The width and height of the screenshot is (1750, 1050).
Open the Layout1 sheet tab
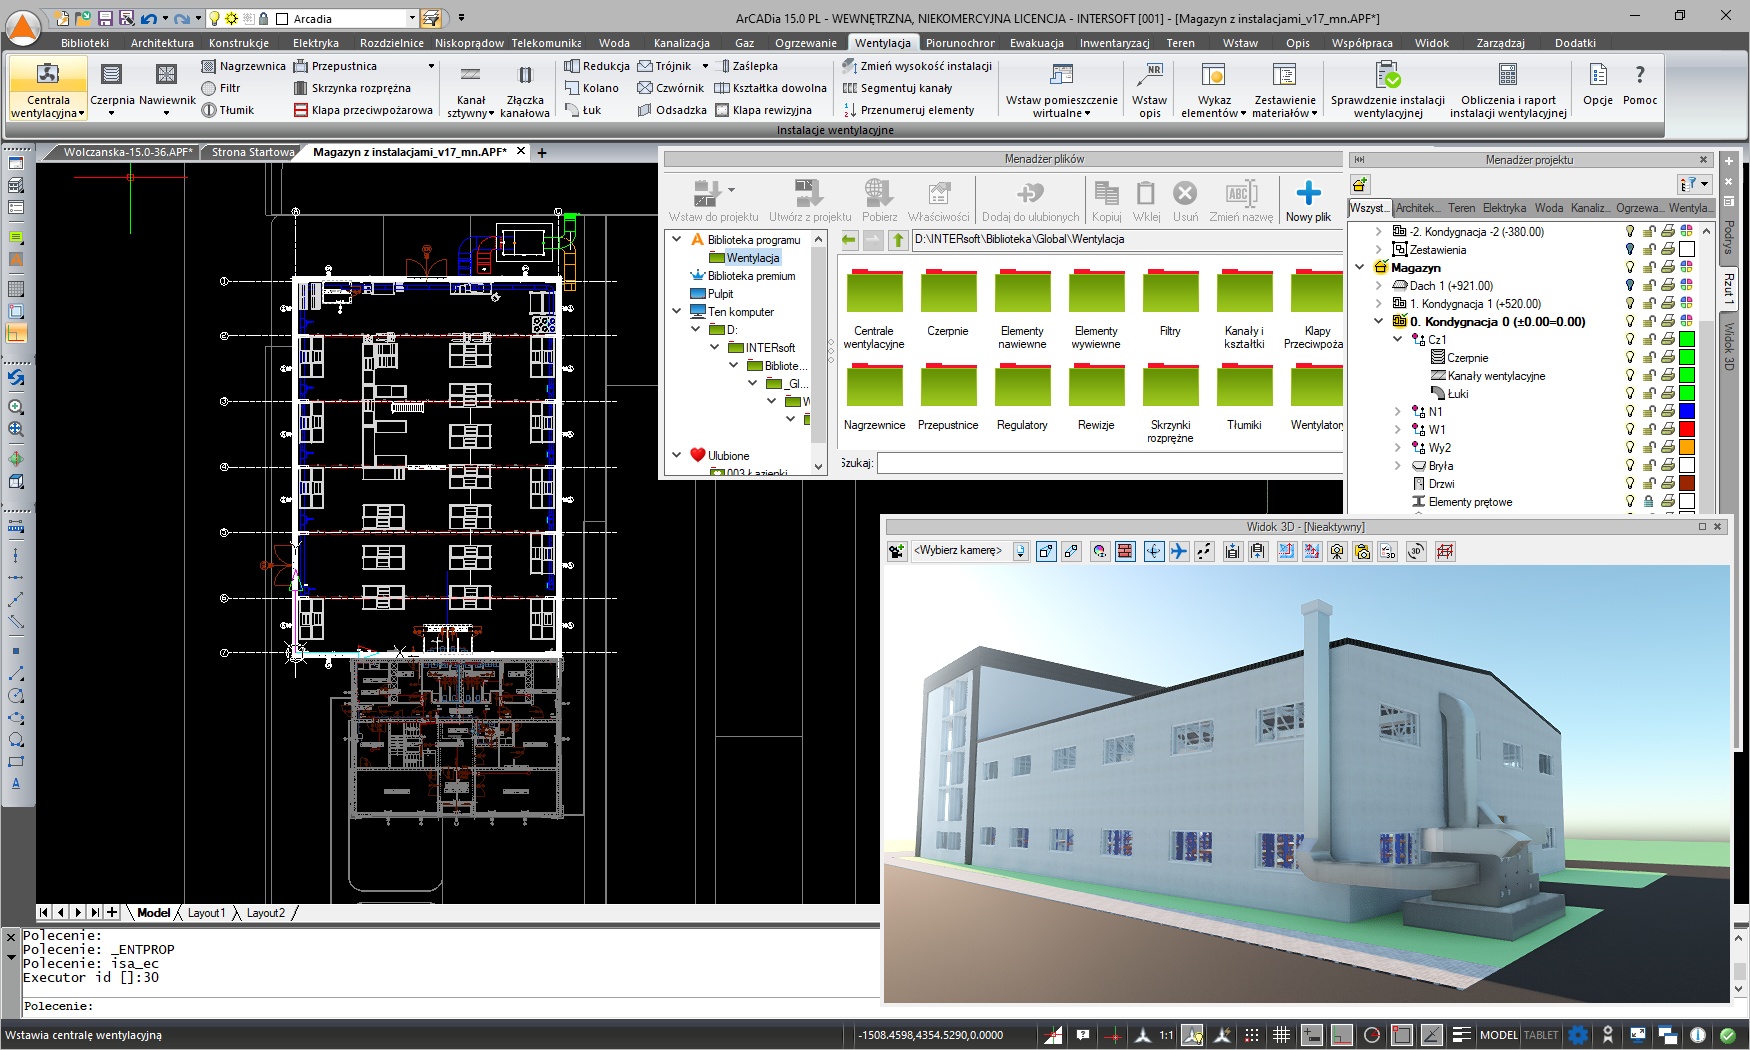click(207, 913)
